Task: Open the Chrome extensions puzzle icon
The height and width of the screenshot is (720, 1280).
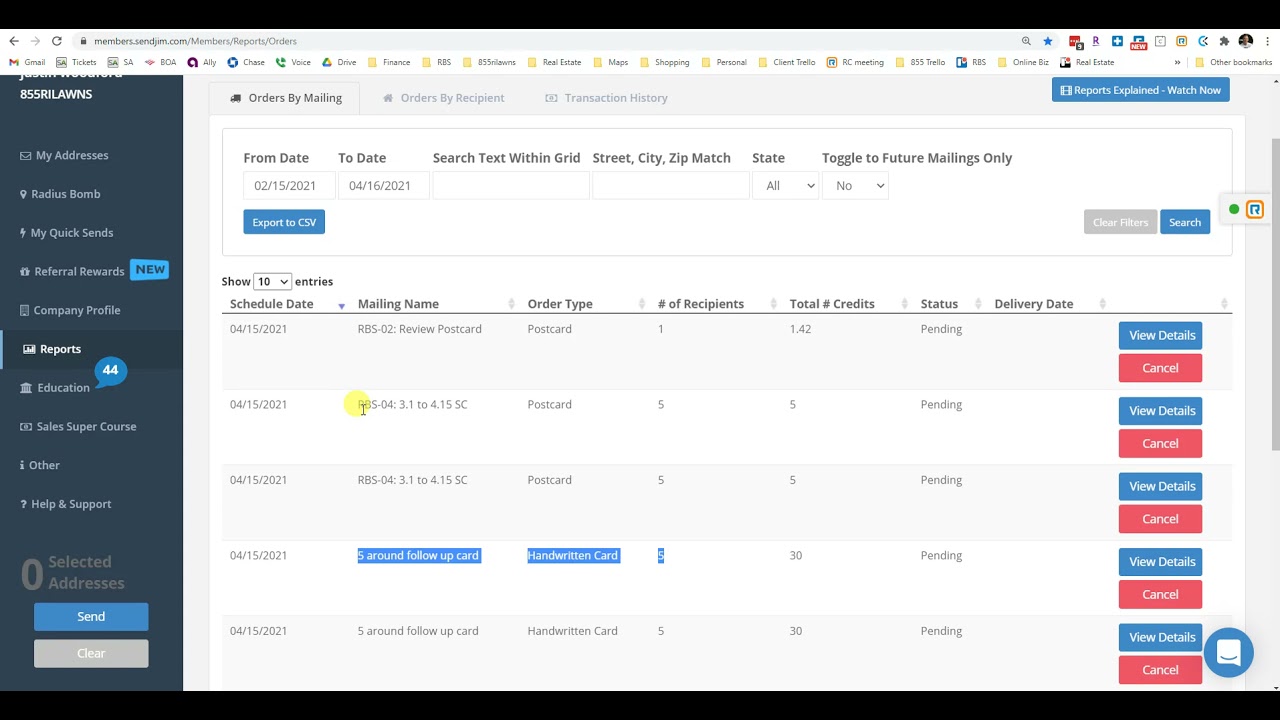Action: coord(1224,41)
